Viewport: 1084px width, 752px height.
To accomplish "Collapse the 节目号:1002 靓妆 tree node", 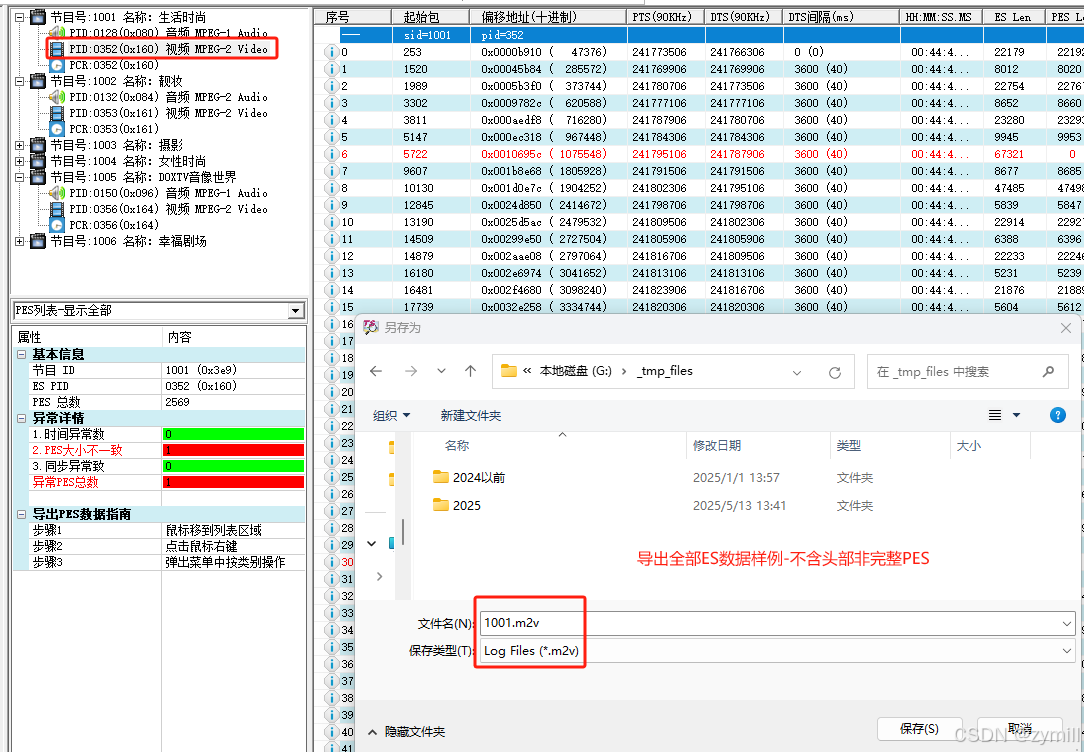I will tap(20, 81).
